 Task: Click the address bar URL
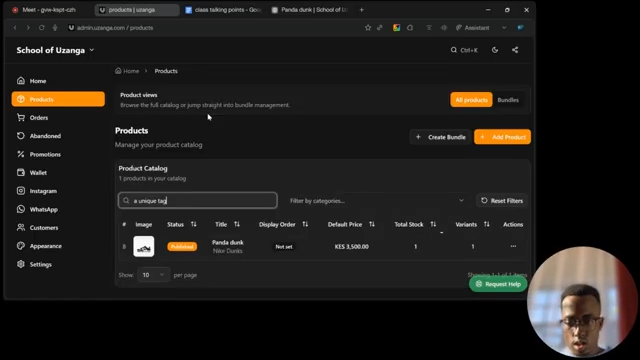[x=115, y=28]
